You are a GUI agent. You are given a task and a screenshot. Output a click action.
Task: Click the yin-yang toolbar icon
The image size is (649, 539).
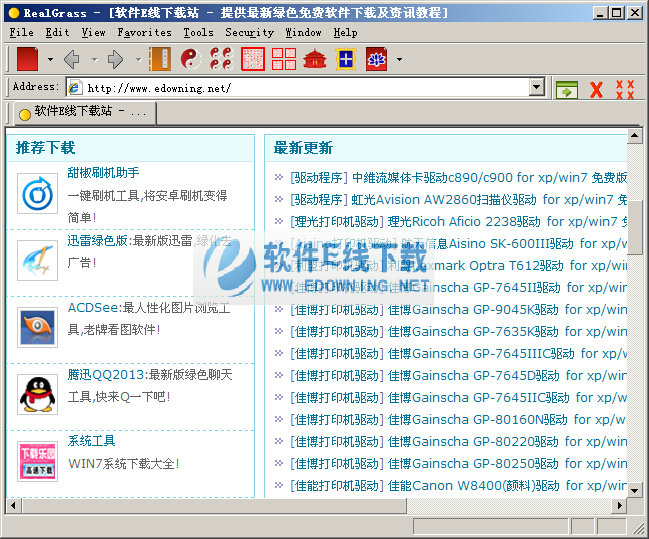coord(190,59)
